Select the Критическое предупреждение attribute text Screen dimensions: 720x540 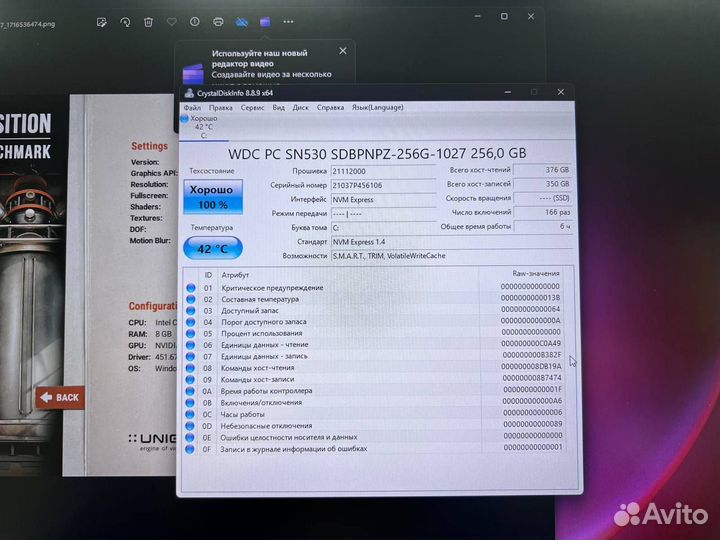272,288
